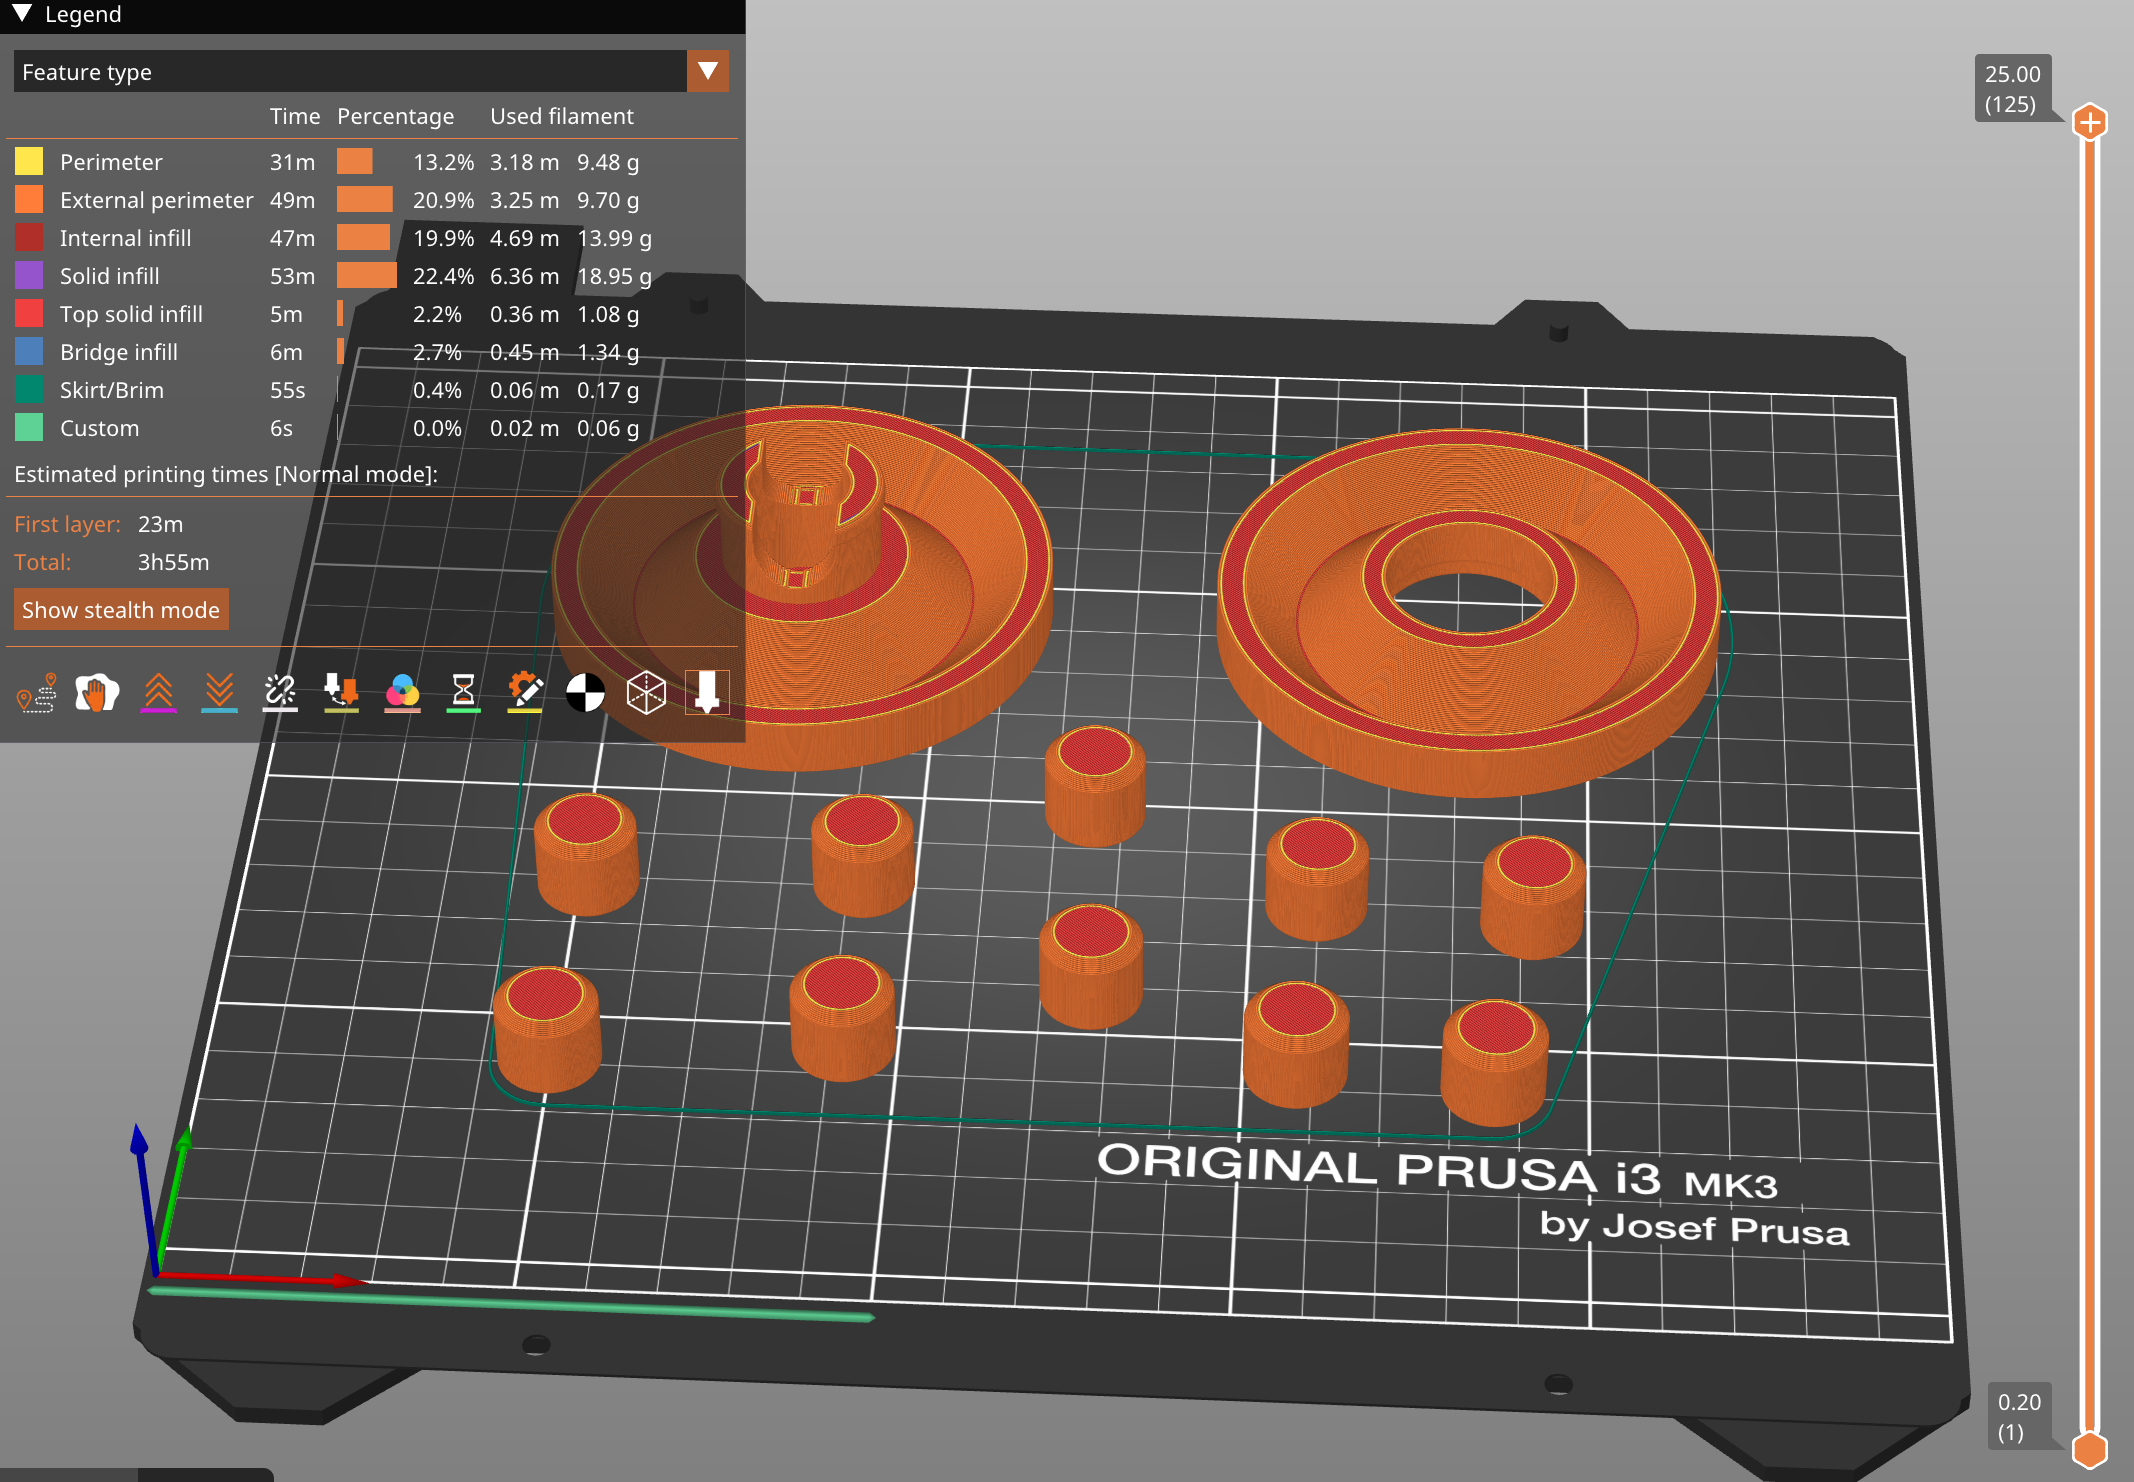Screen dimensions: 2134x1482
Task: Click the top layer slider plus handle
Action: point(2089,123)
